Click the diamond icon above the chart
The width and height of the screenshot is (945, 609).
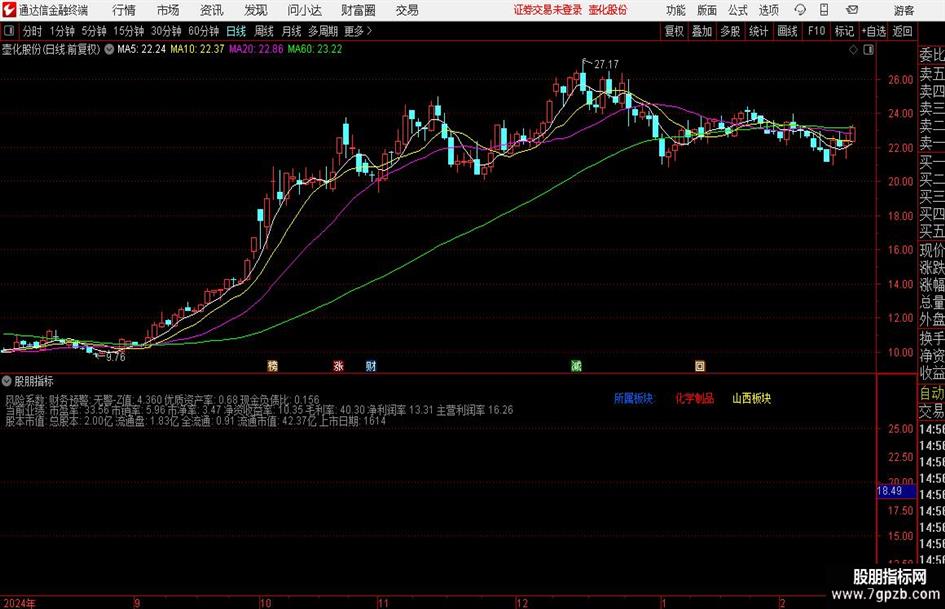[x=853, y=50]
